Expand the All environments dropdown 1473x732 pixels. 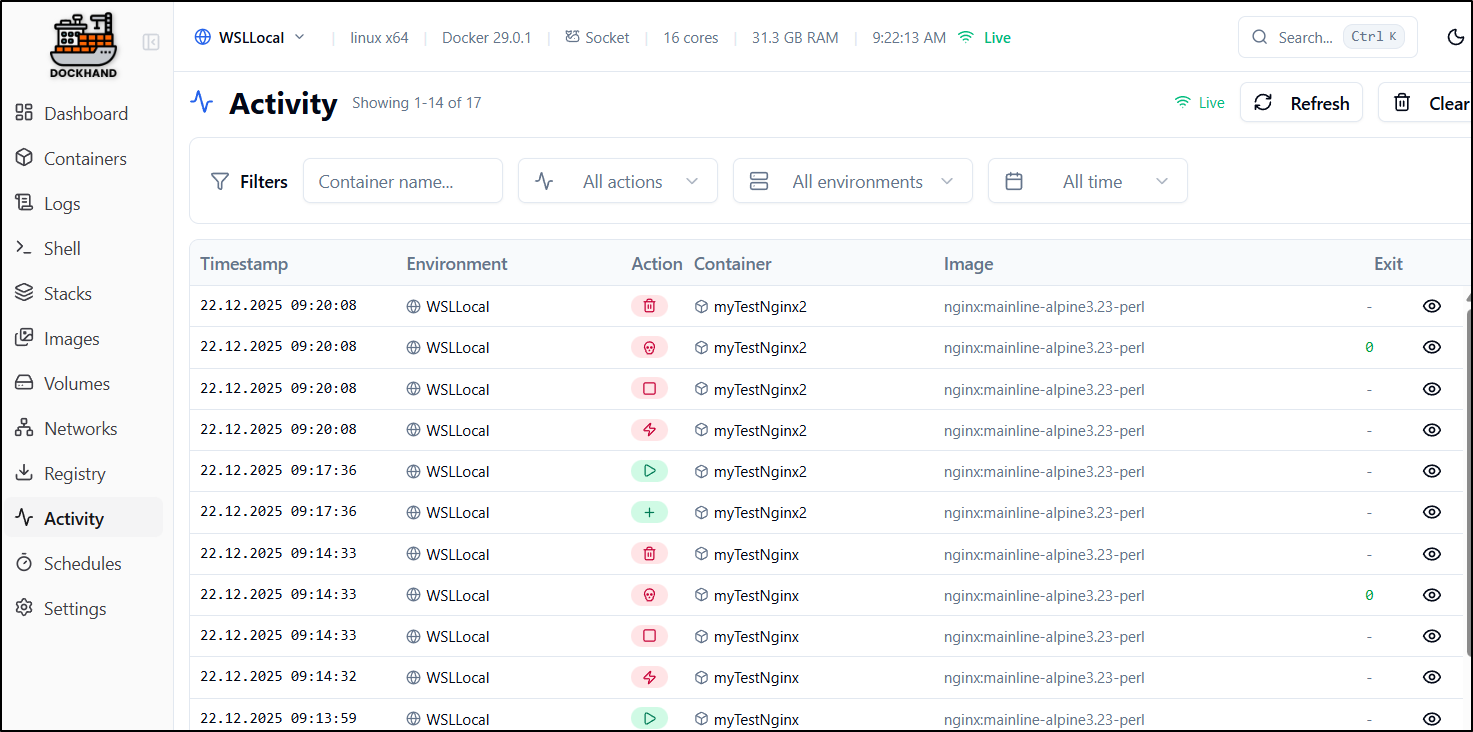tap(852, 181)
